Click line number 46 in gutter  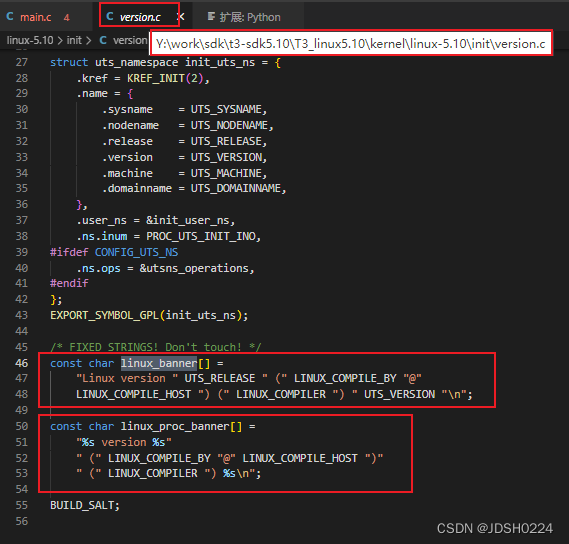(x=21, y=363)
